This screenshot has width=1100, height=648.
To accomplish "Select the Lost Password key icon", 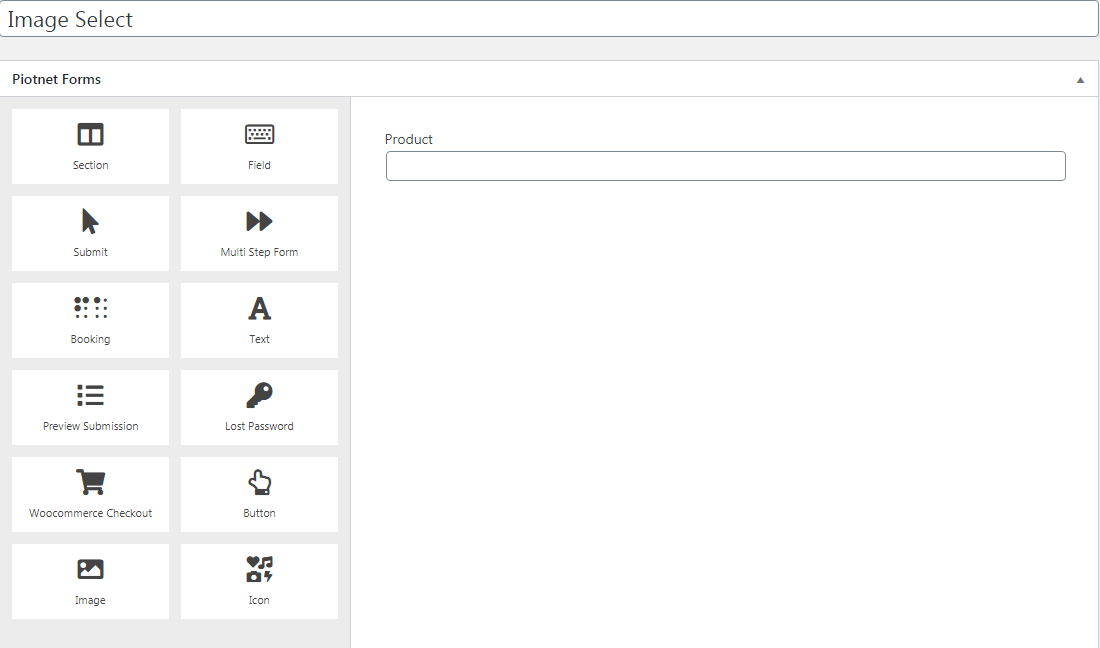I will click(x=259, y=395).
